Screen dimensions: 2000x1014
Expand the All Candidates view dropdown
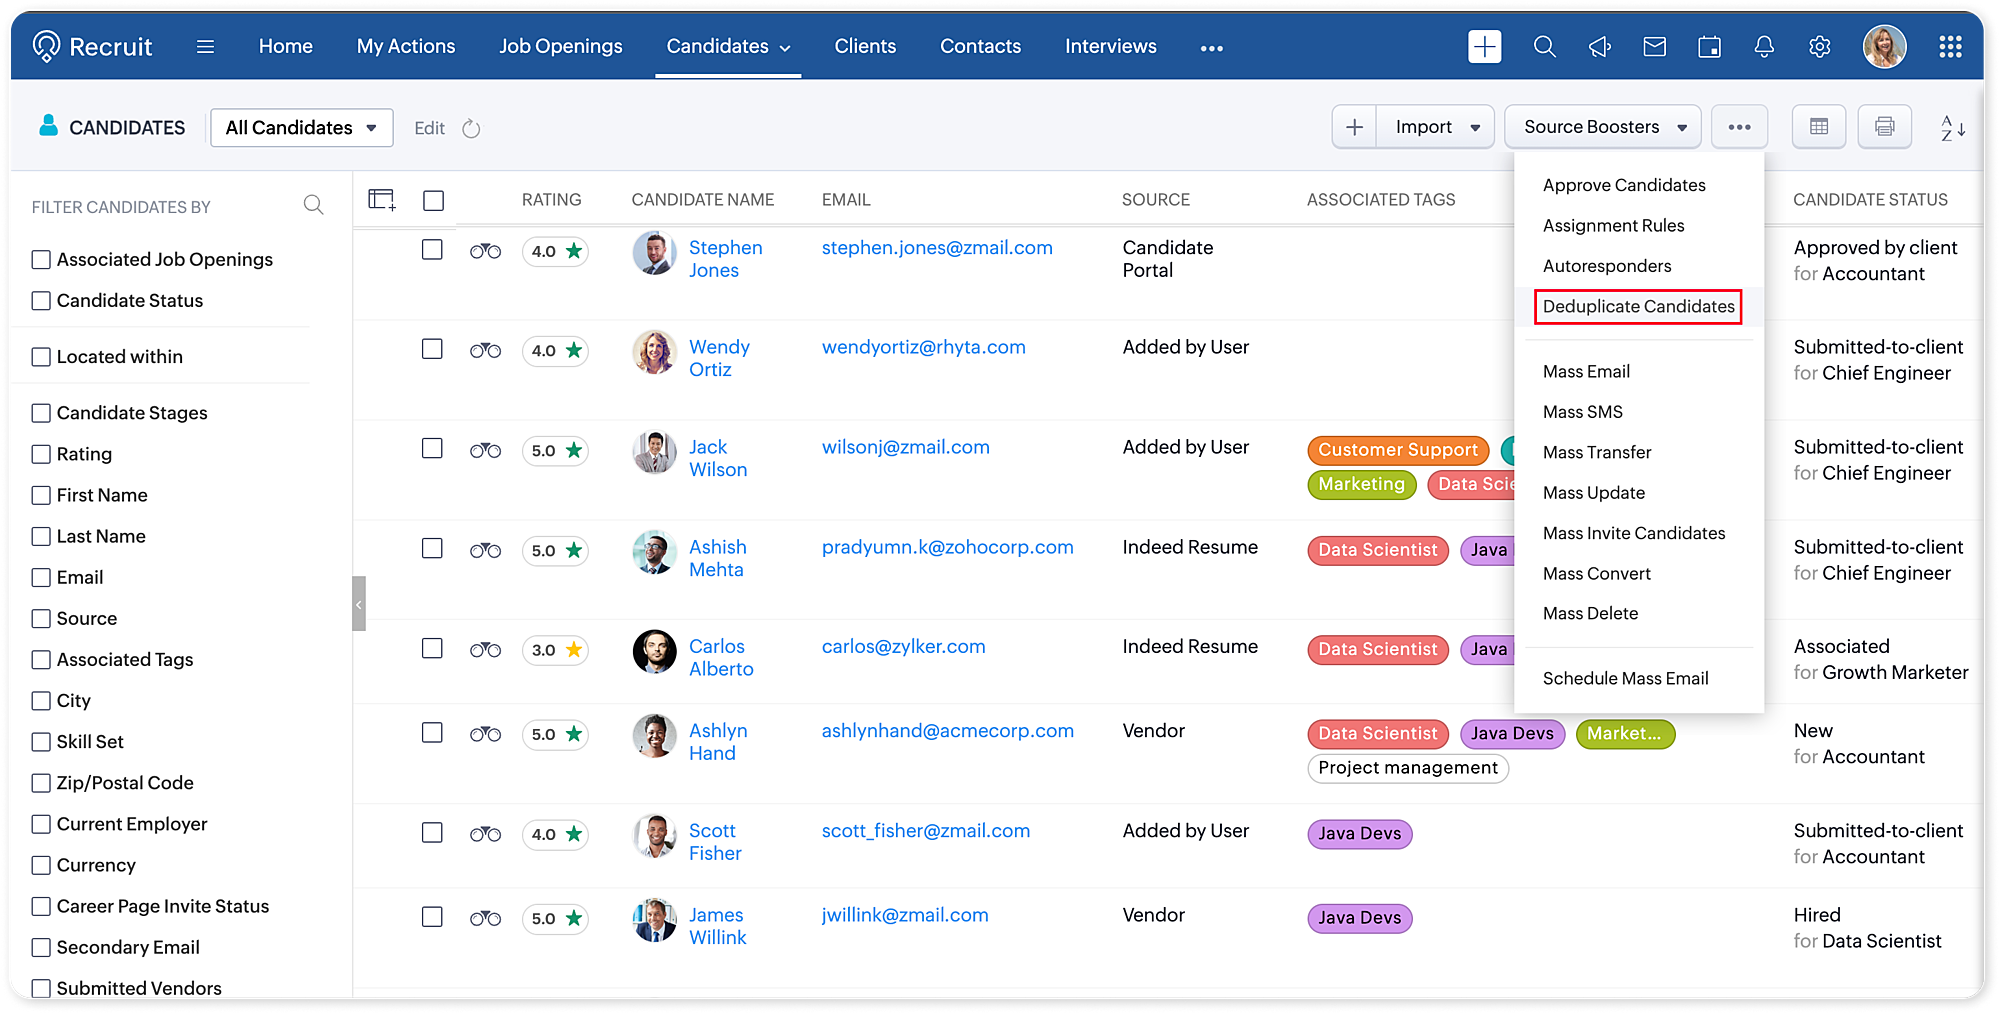[x=301, y=128]
